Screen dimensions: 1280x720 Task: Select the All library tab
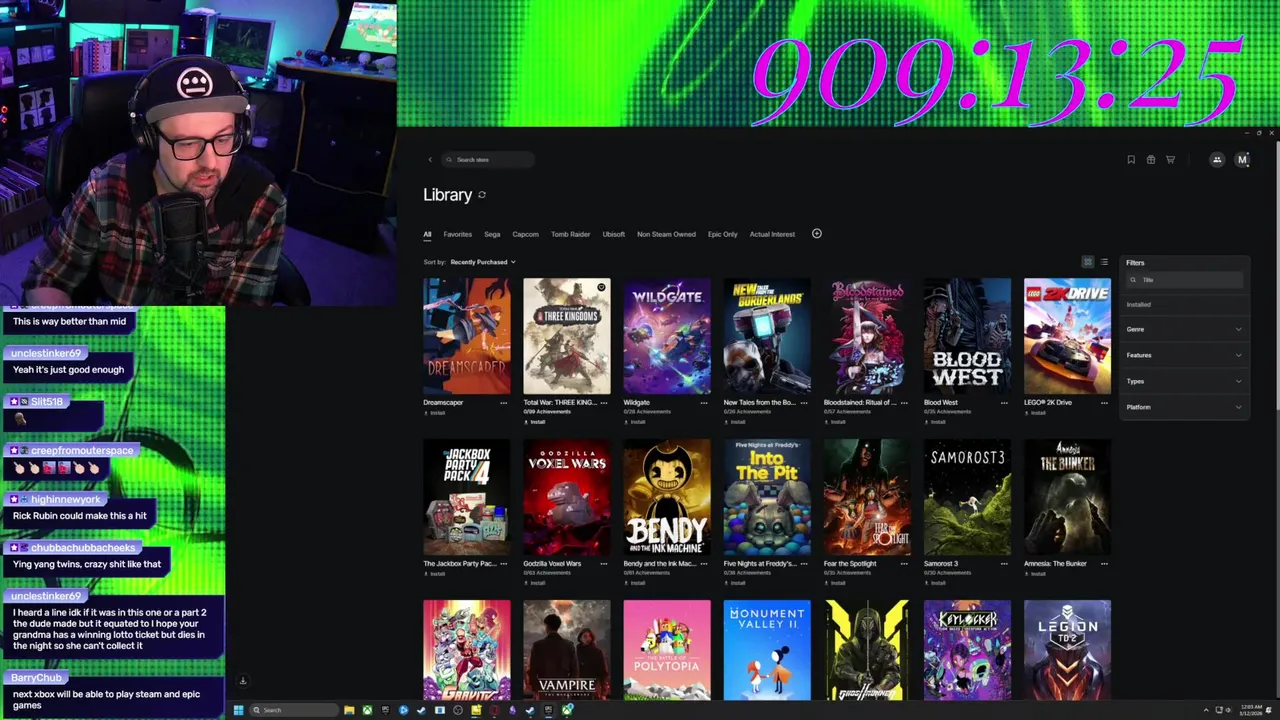click(x=427, y=234)
